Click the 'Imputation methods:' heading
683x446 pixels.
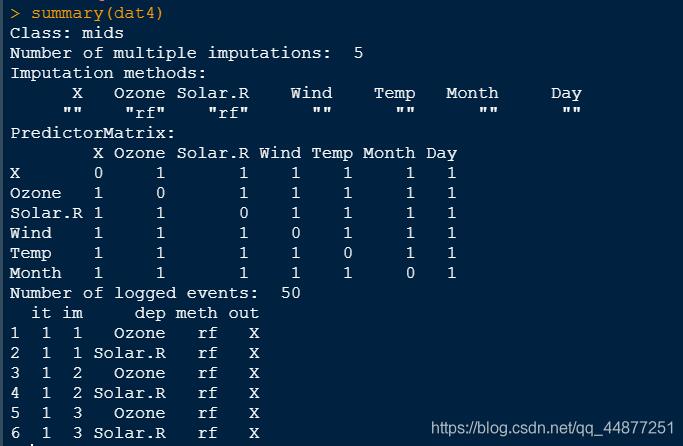point(109,73)
